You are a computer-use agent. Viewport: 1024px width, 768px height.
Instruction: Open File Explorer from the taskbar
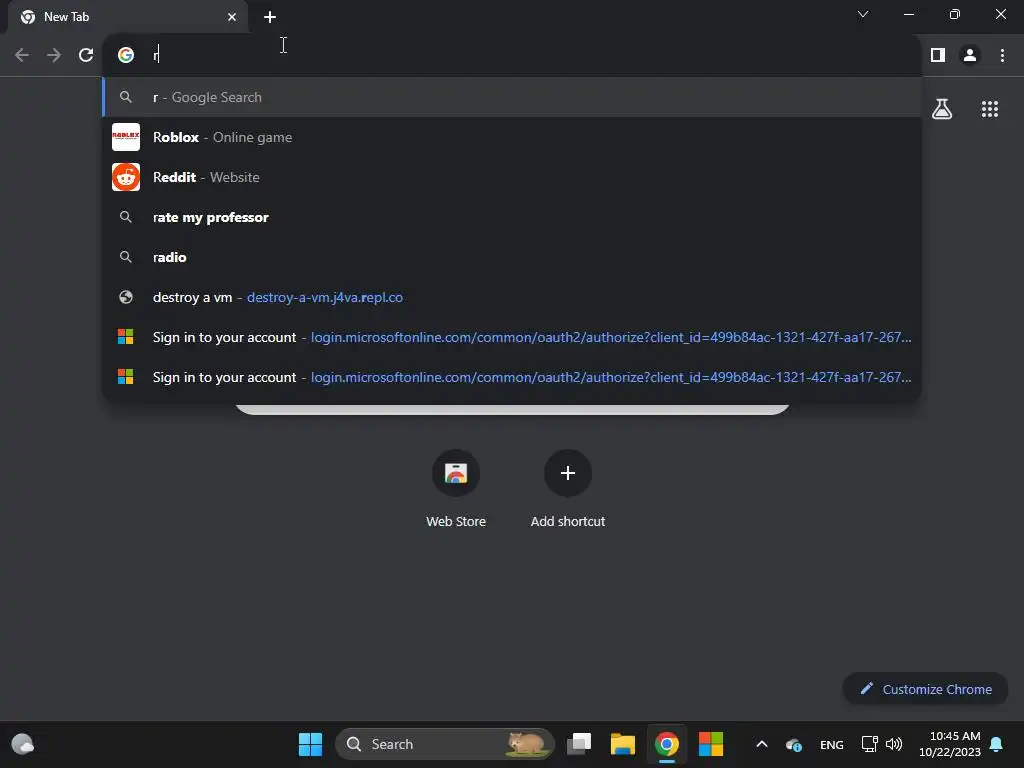point(622,744)
